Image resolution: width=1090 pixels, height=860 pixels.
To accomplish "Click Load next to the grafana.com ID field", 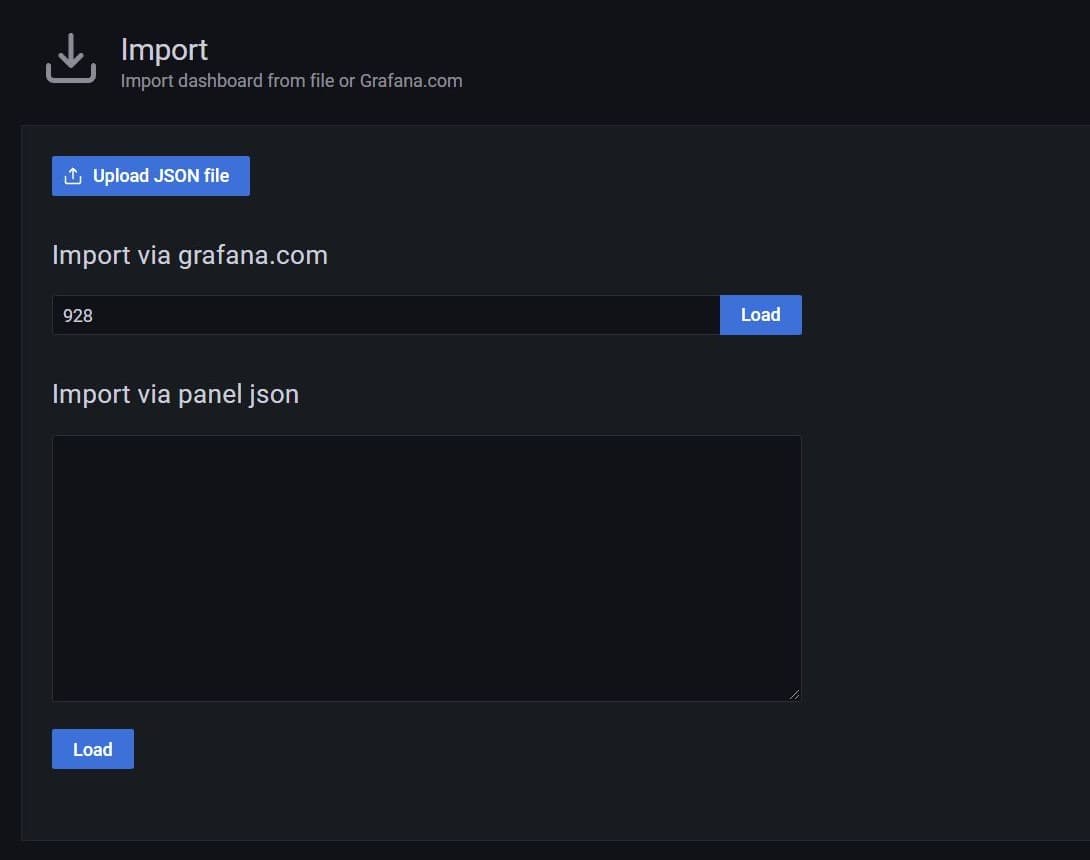I will coord(760,315).
